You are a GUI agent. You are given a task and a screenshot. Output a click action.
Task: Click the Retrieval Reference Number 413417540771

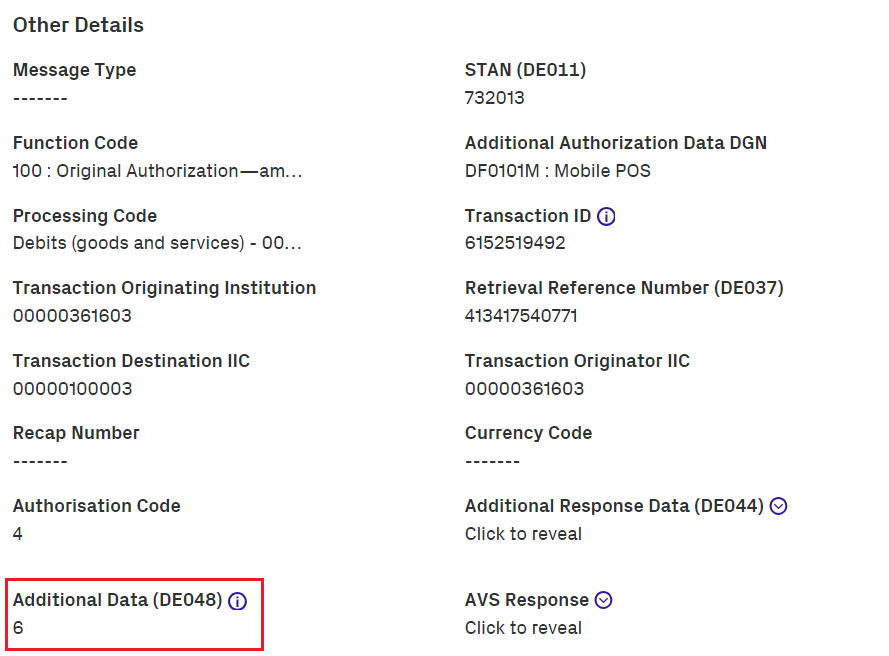pos(521,316)
